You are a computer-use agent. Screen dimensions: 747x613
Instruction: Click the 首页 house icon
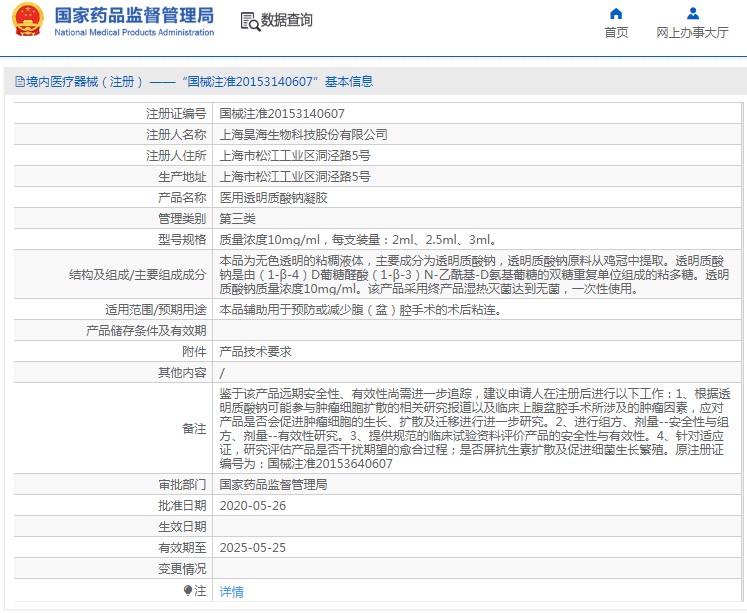click(x=616, y=14)
